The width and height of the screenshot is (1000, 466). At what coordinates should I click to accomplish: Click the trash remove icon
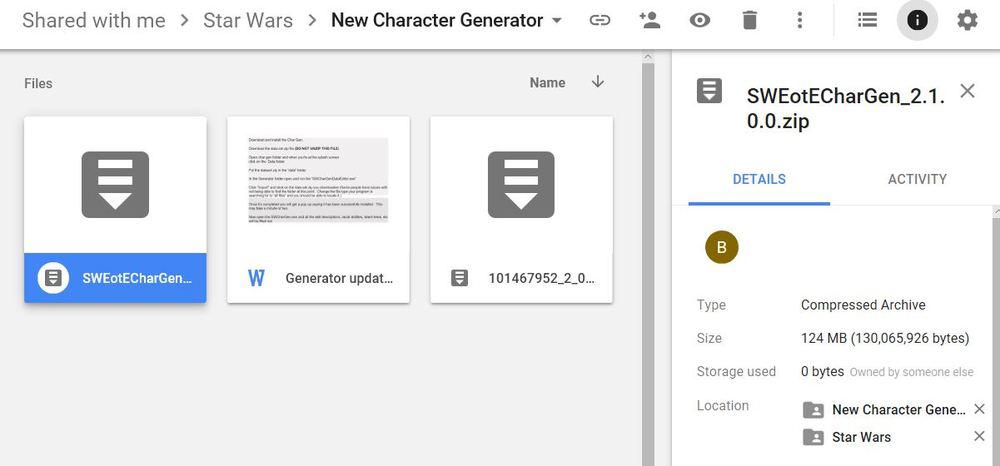(749, 21)
